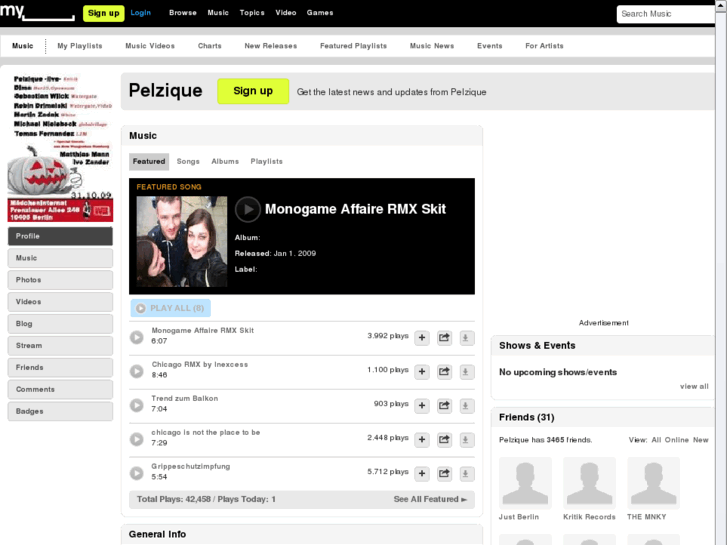Screen dimensions: 727x545
Task: Play the track Chicago RMX by Inexcess
Action: pos(136,371)
